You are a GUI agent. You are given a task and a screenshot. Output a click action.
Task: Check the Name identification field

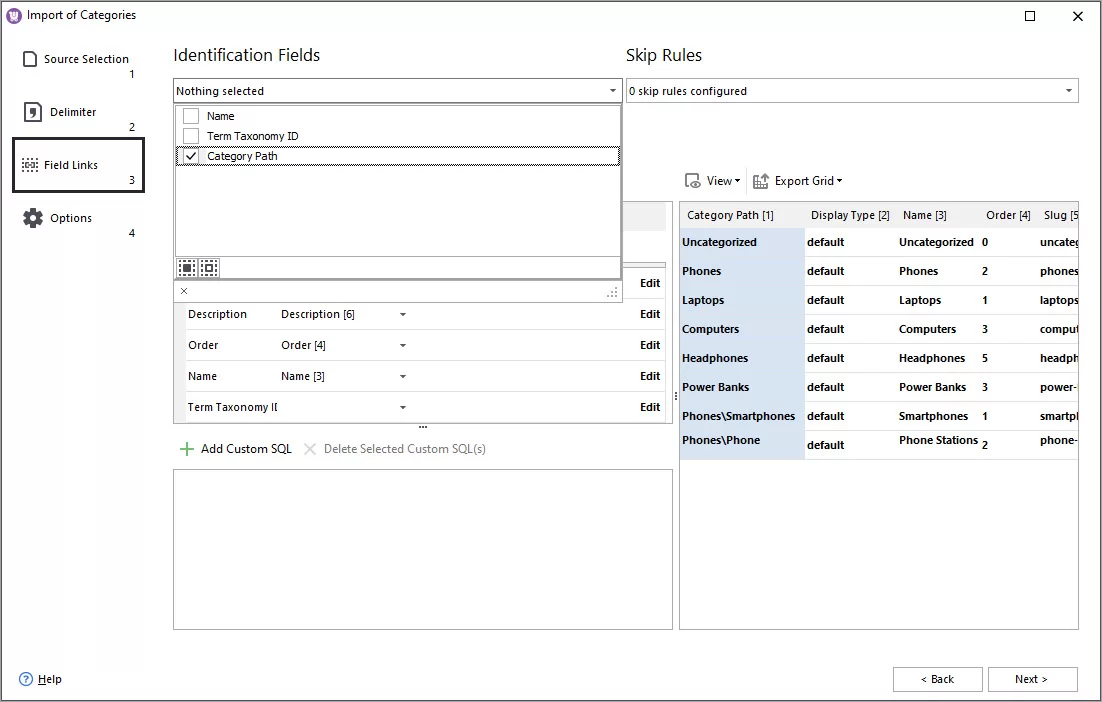point(190,115)
